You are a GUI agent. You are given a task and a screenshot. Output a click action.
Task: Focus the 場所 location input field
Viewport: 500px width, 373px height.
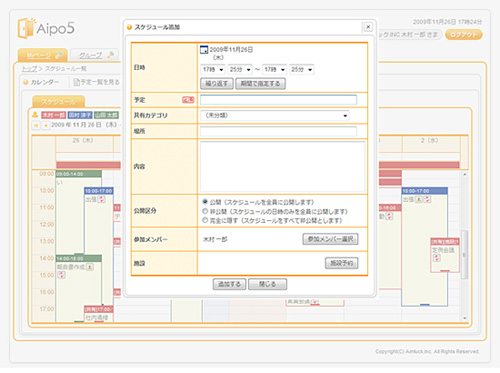tap(278, 131)
